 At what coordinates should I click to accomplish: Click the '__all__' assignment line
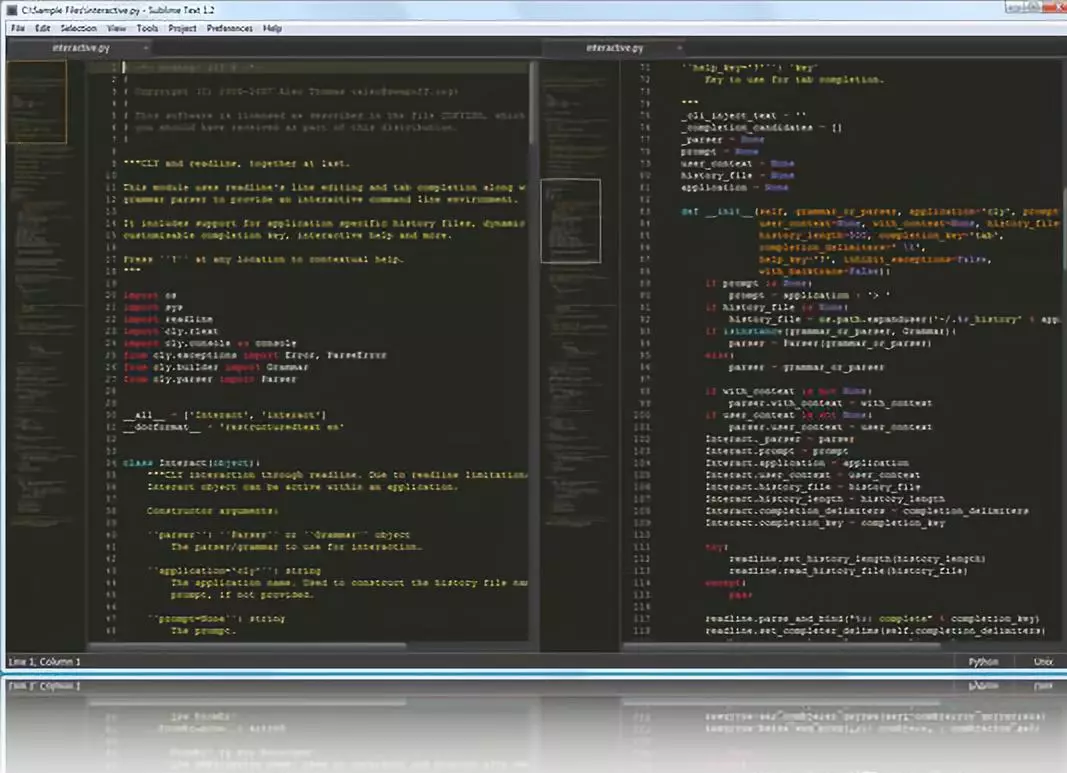(x=225, y=415)
